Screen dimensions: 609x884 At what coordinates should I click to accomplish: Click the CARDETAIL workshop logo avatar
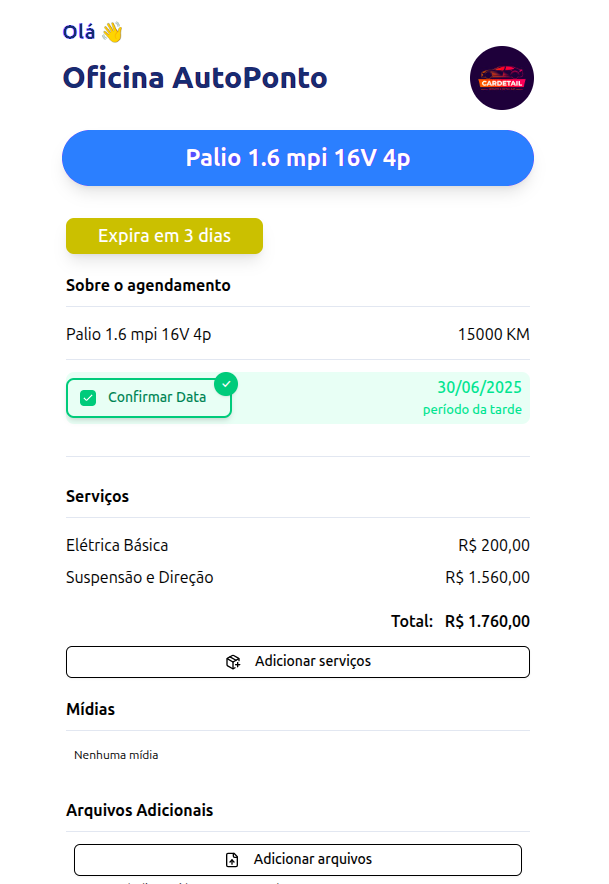click(501, 78)
